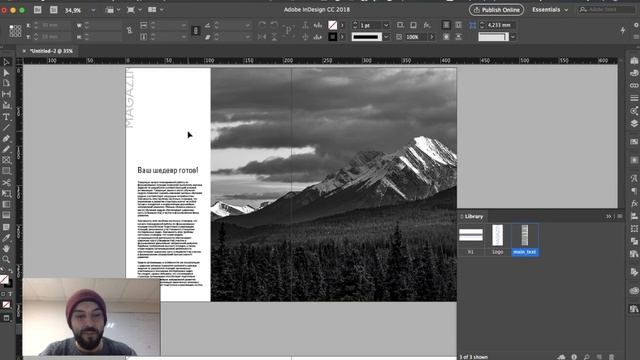Open the Pages panel icon in right dock
640x360 pixels.
coord(634,60)
